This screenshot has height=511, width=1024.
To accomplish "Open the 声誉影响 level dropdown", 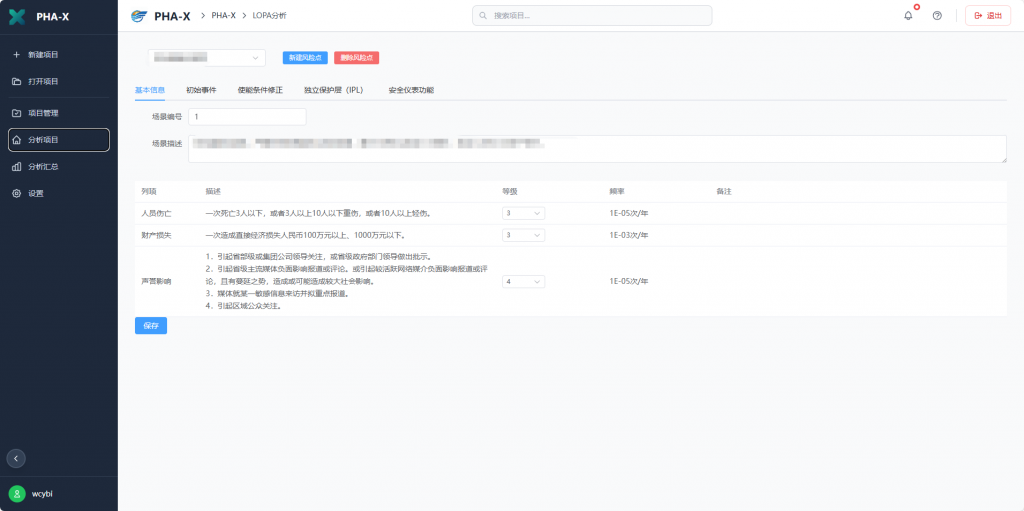I will [523, 282].
